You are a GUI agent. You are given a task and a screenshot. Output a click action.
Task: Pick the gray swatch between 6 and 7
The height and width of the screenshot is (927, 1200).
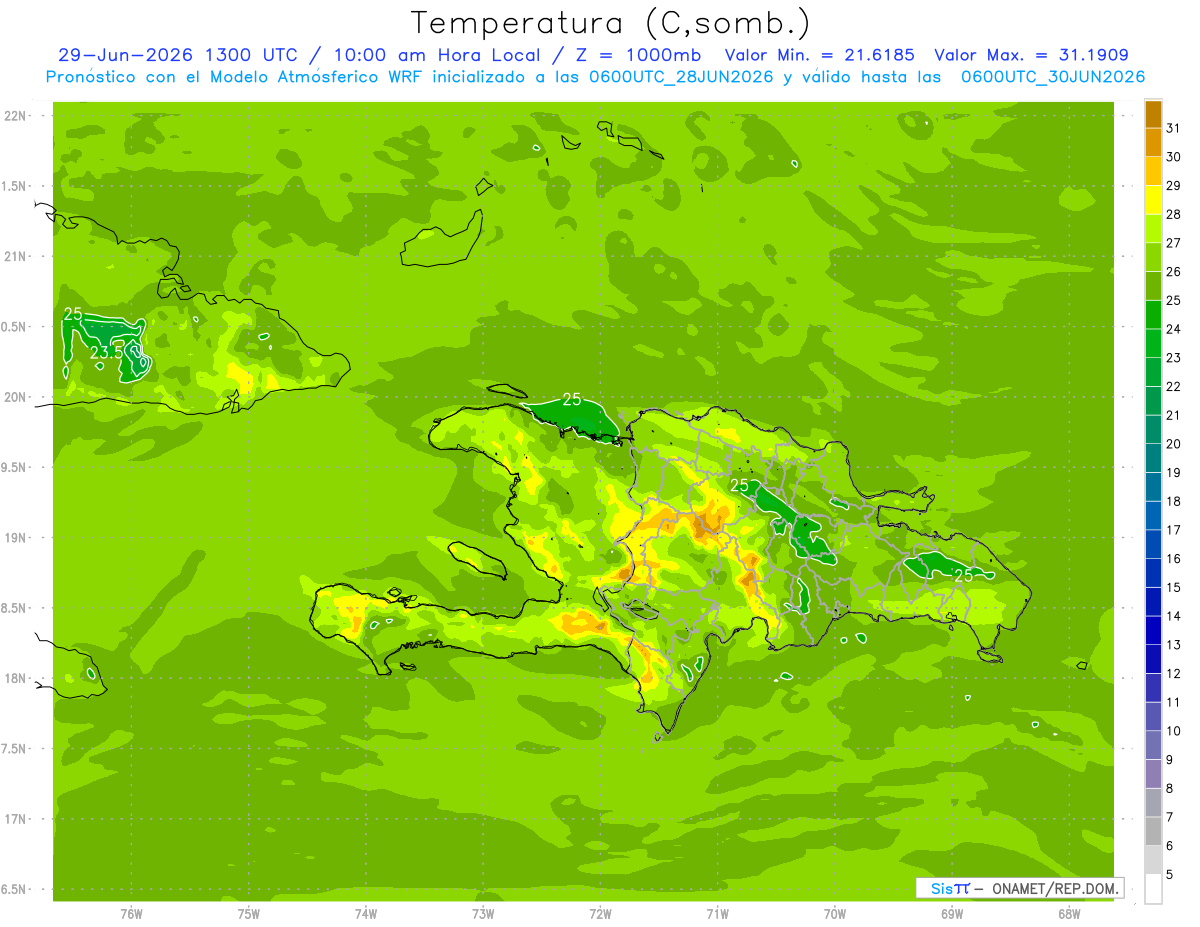pyautogui.click(x=1153, y=831)
